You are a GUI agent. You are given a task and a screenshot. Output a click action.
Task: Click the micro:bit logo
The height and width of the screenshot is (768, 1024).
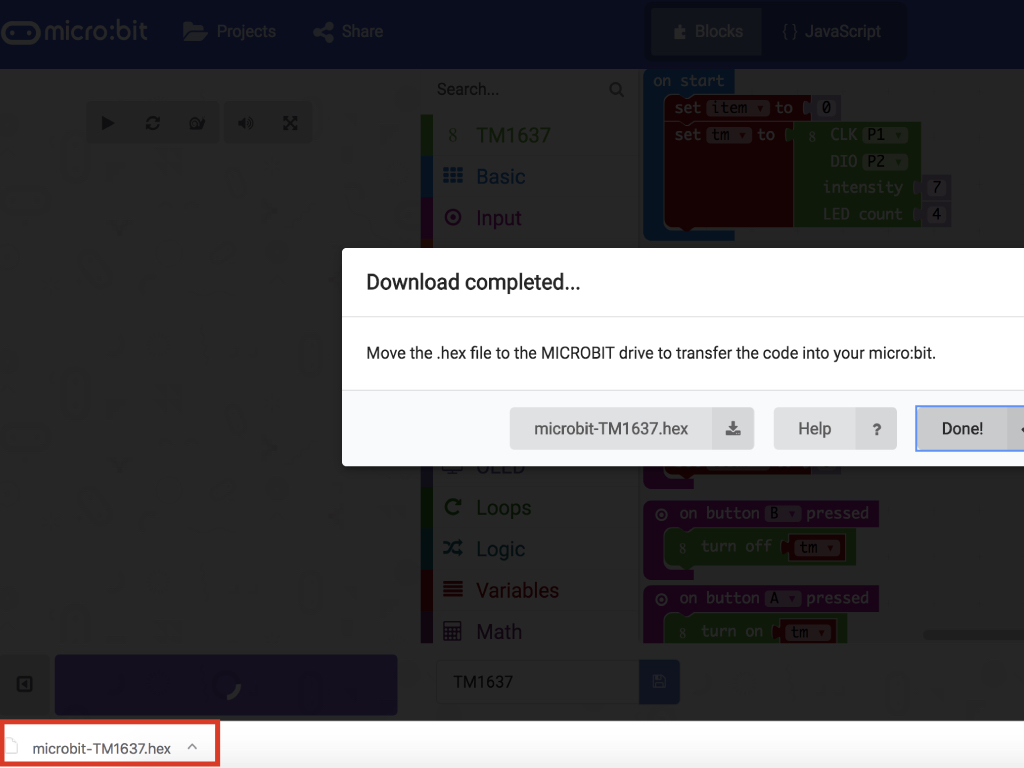(x=74, y=31)
